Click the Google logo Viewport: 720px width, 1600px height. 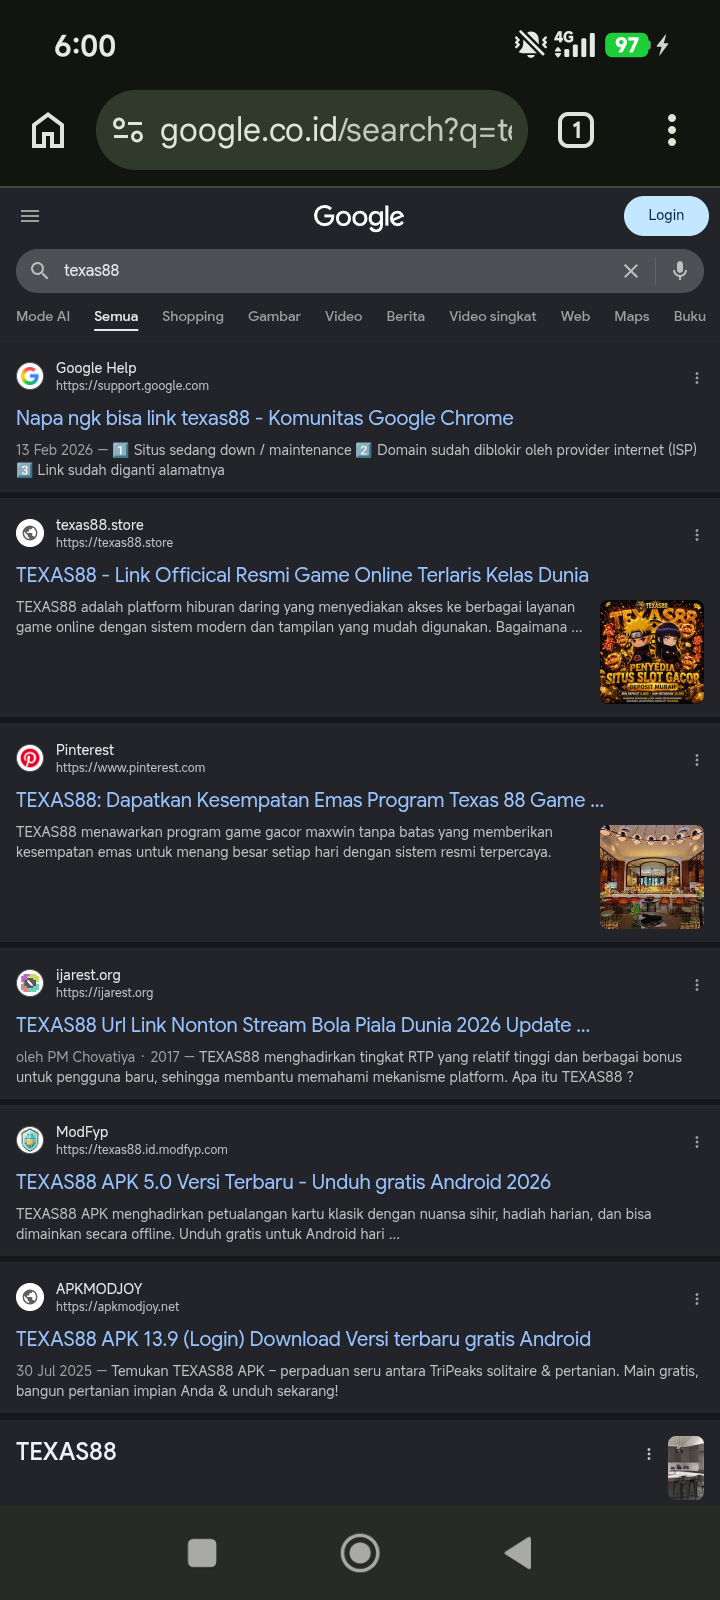point(359,217)
